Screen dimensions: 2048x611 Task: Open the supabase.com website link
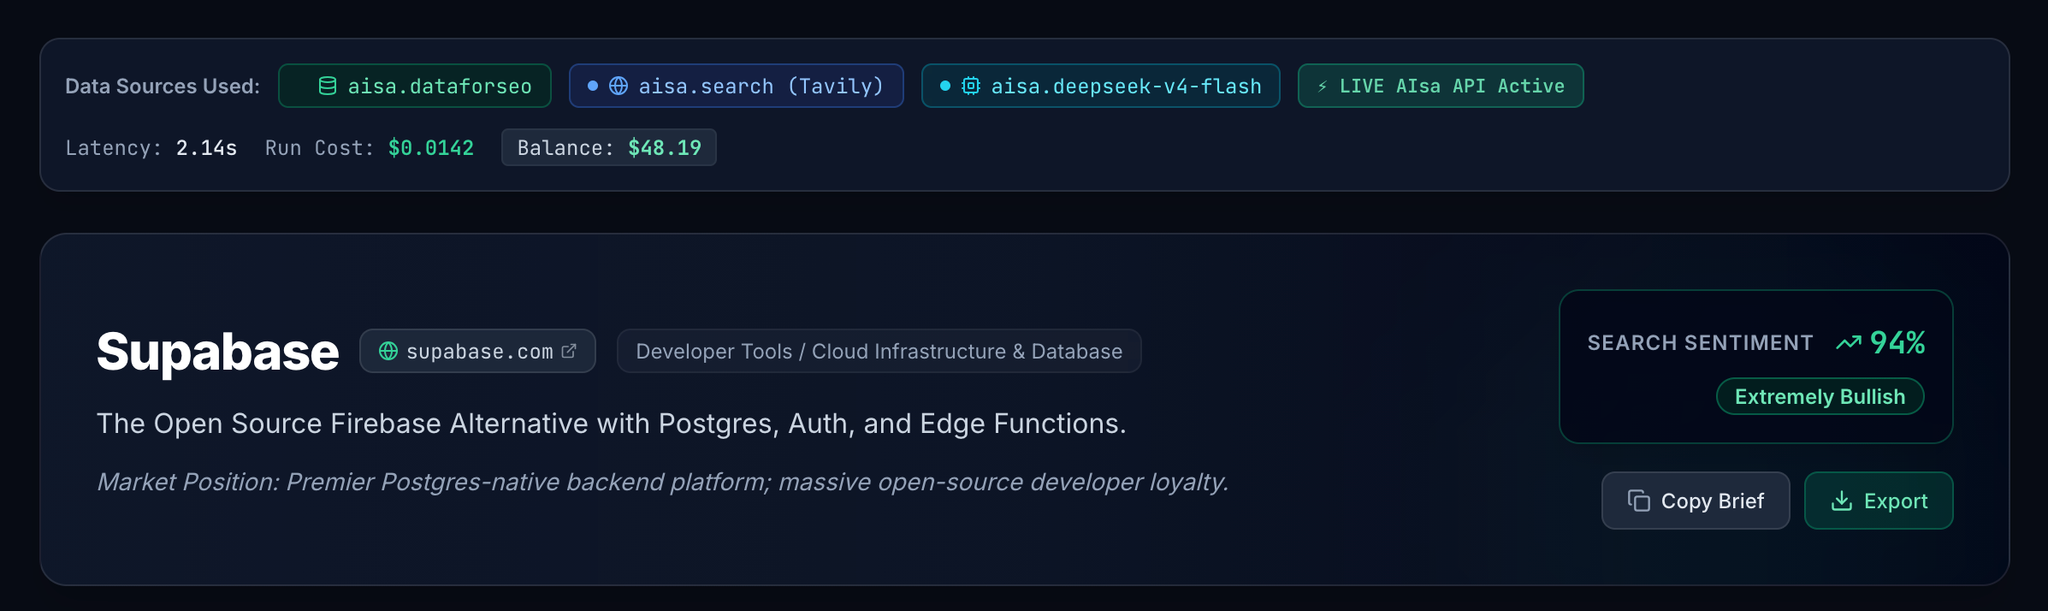(x=477, y=351)
